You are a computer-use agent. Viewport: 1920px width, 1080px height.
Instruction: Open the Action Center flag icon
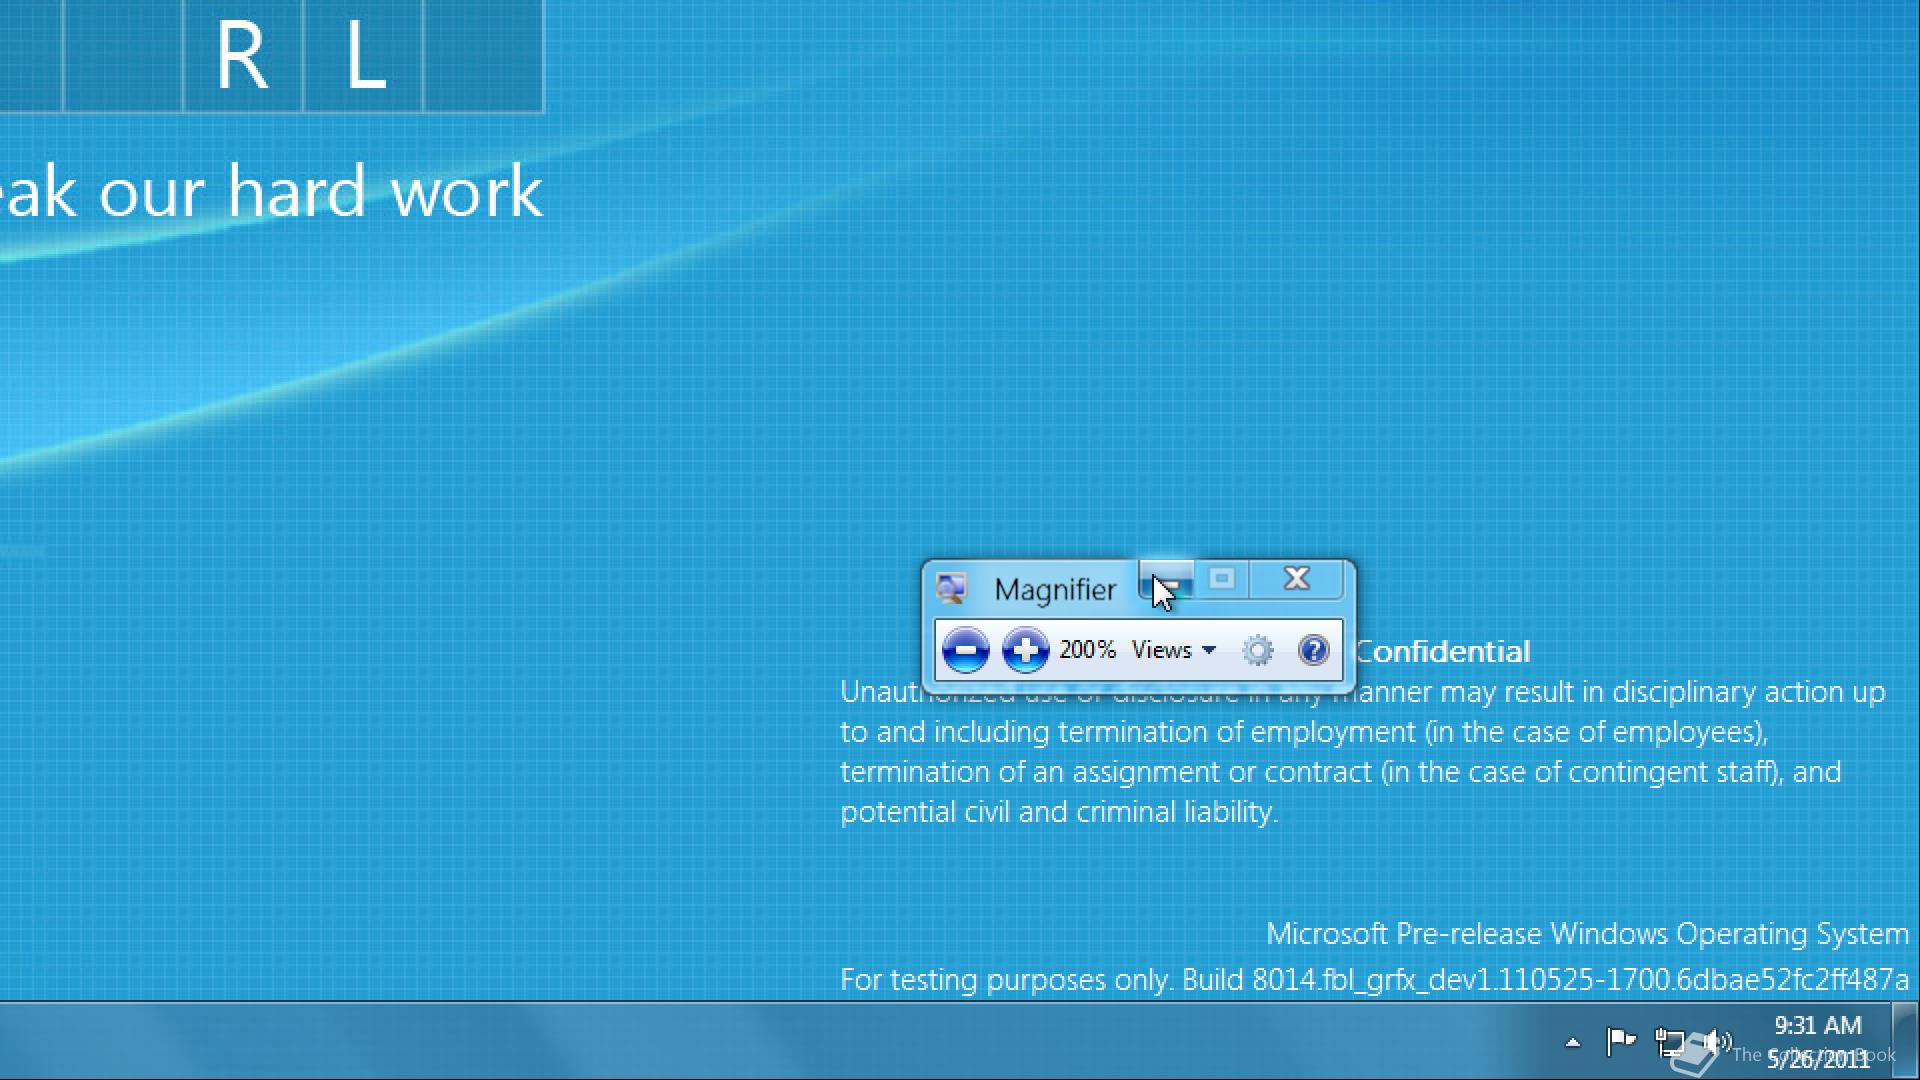1620,1042
